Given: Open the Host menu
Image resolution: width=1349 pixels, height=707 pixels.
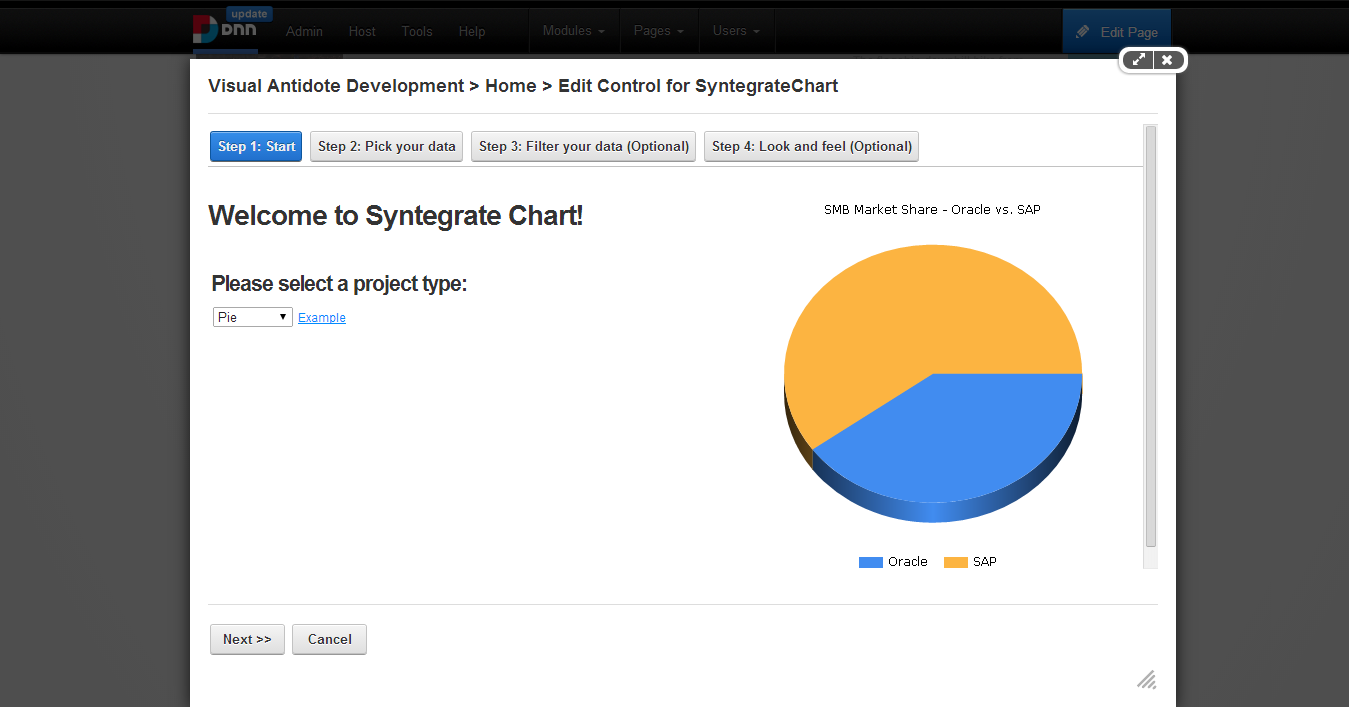Looking at the screenshot, I should (362, 31).
